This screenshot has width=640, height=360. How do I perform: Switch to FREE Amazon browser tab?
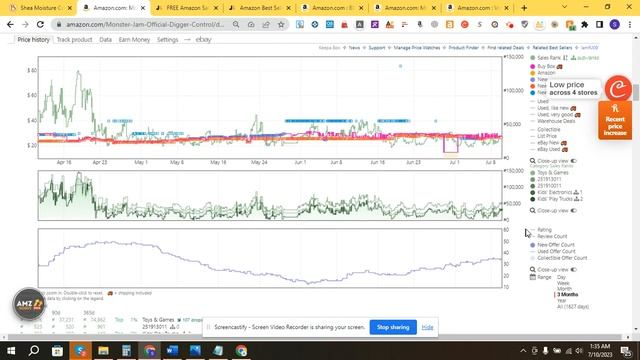188,8
